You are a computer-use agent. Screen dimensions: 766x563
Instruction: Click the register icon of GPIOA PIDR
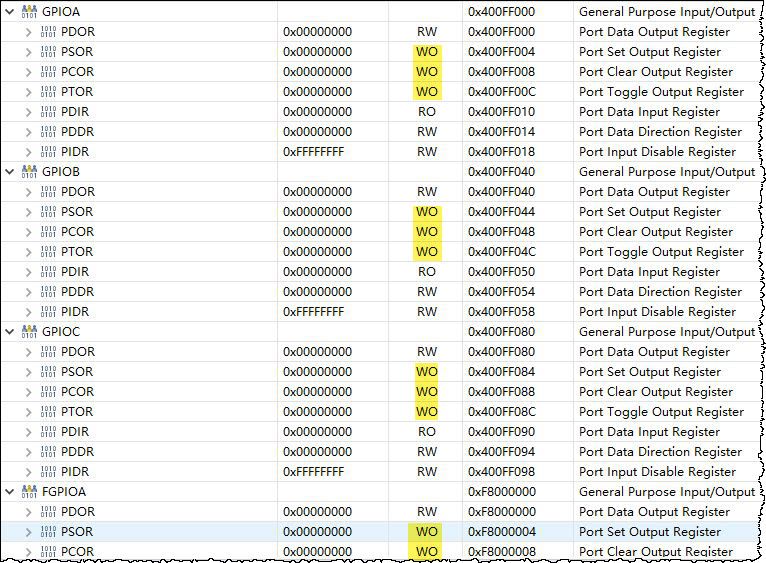48,152
